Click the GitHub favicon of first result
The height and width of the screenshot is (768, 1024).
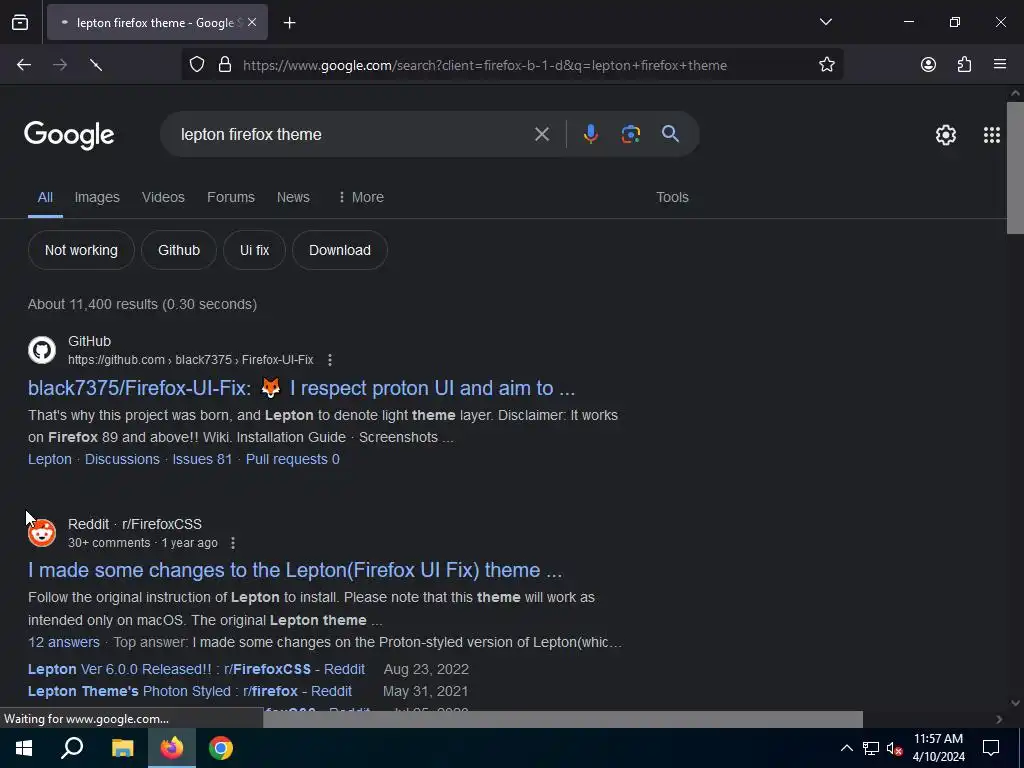tap(42, 350)
